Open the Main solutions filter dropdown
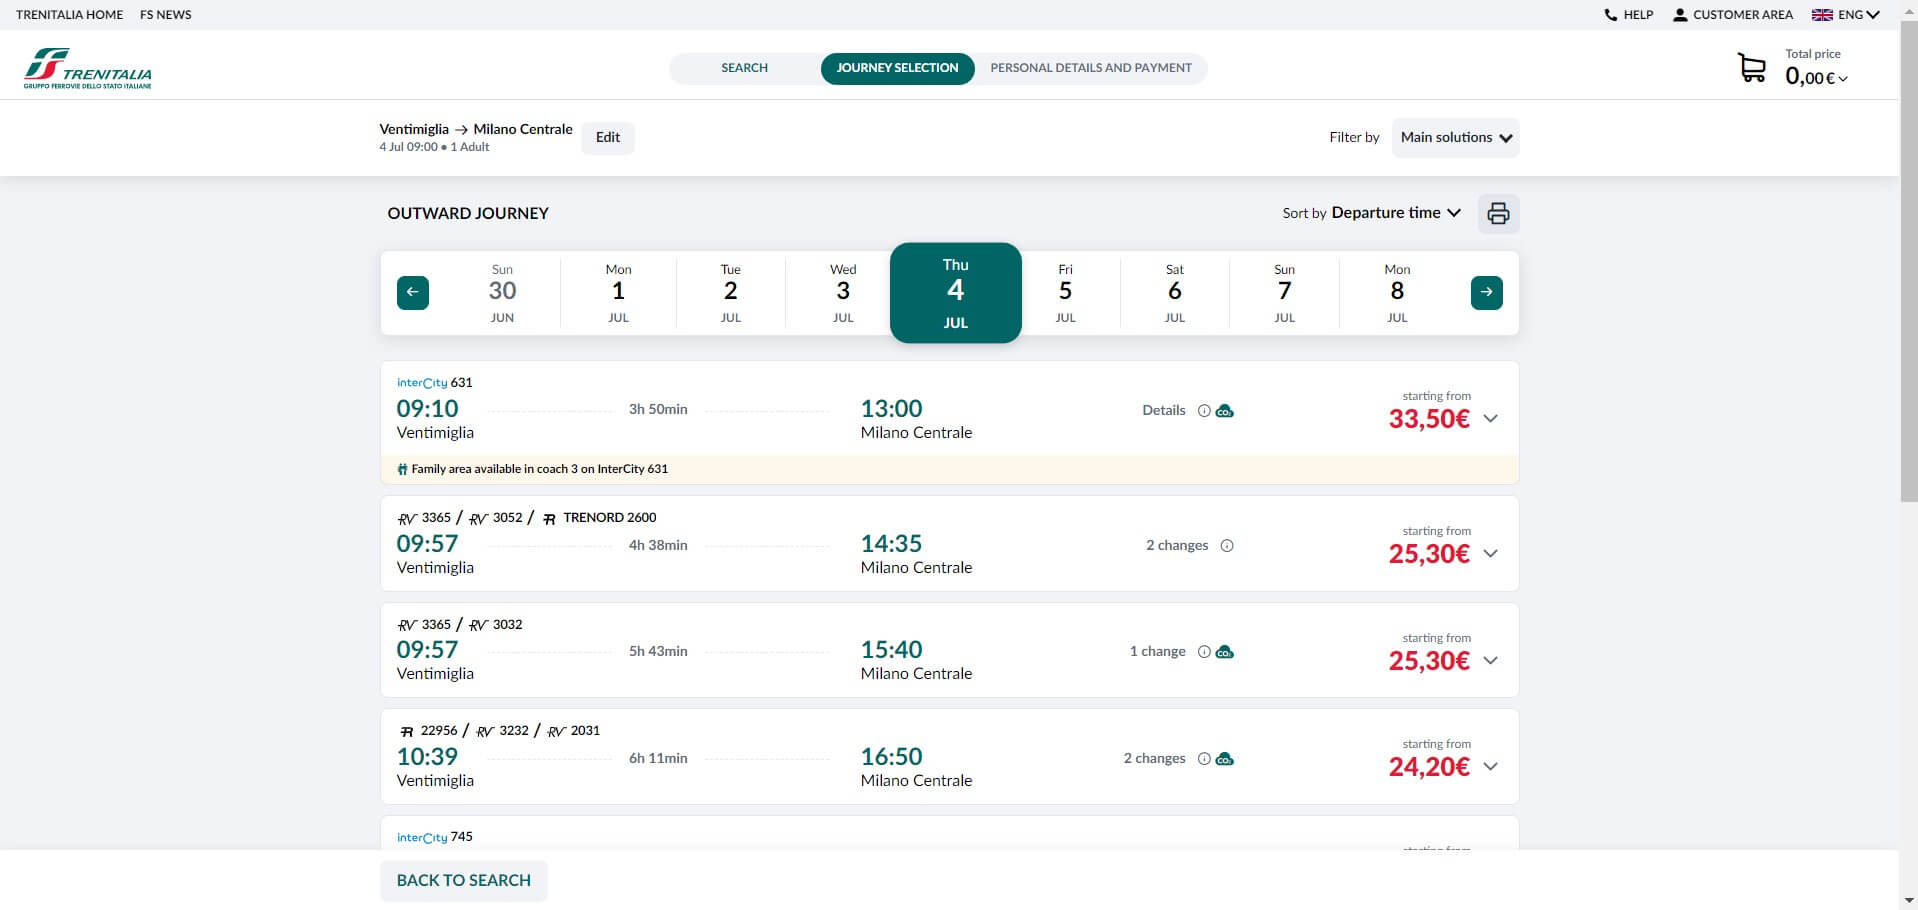The width and height of the screenshot is (1918, 910). (1455, 138)
